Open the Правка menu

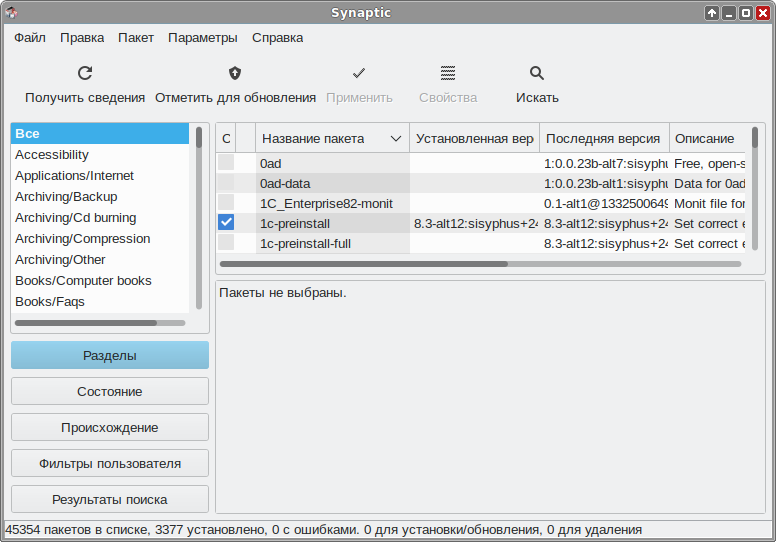82,38
